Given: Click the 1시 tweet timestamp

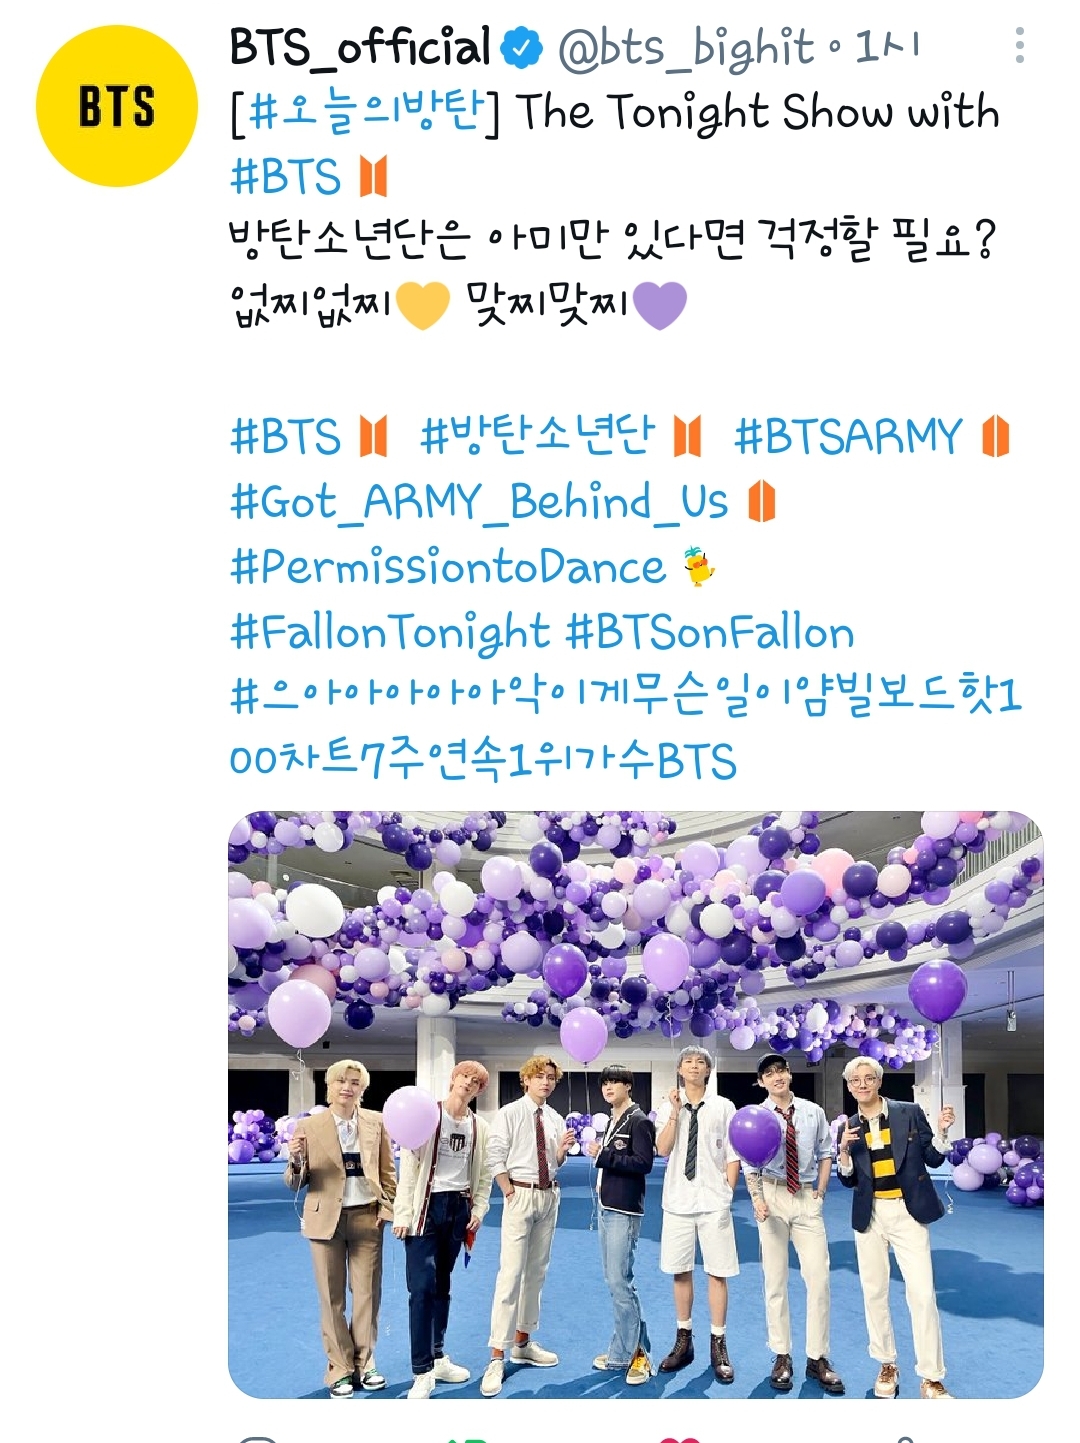Looking at the screenshot, I should pos(886,47).
